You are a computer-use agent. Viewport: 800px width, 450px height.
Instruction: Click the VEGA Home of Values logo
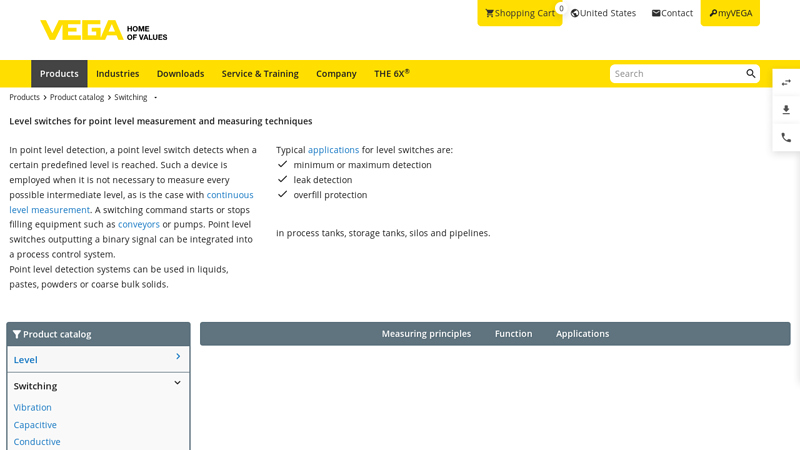pos(103,30)
